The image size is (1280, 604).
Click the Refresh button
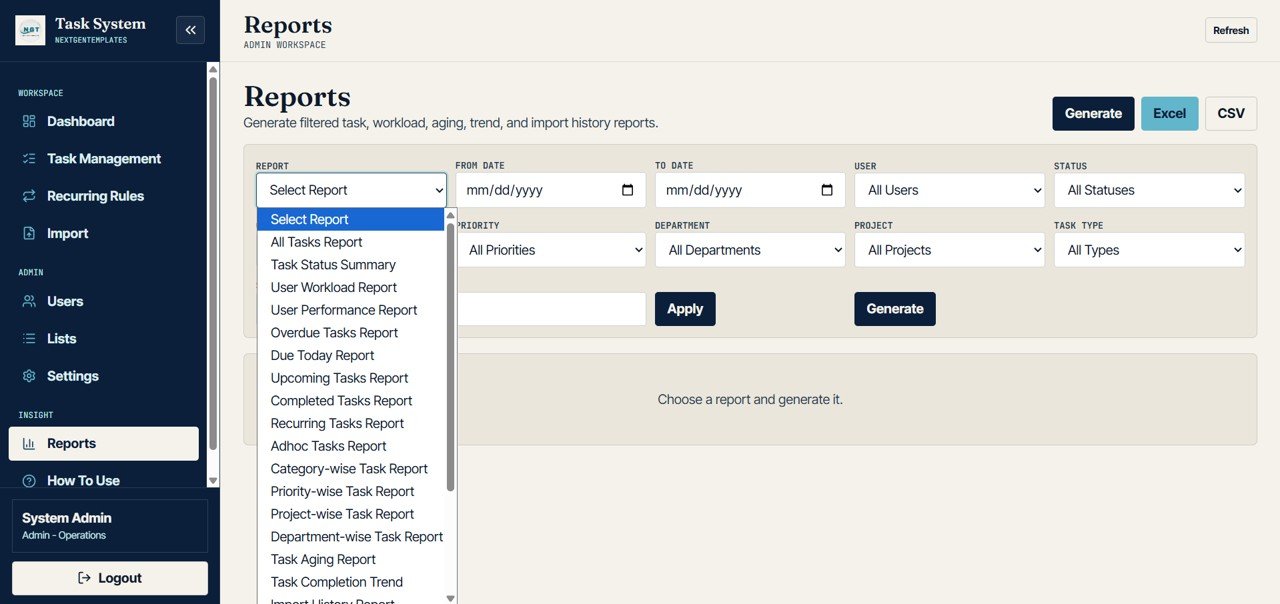click(x=1231, y=30)
